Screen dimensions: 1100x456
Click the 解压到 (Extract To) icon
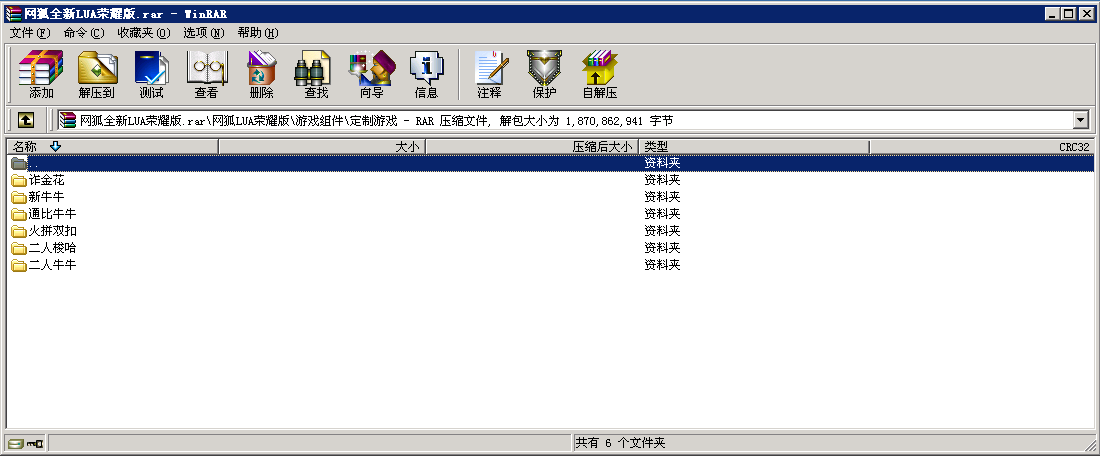[97, 74]
